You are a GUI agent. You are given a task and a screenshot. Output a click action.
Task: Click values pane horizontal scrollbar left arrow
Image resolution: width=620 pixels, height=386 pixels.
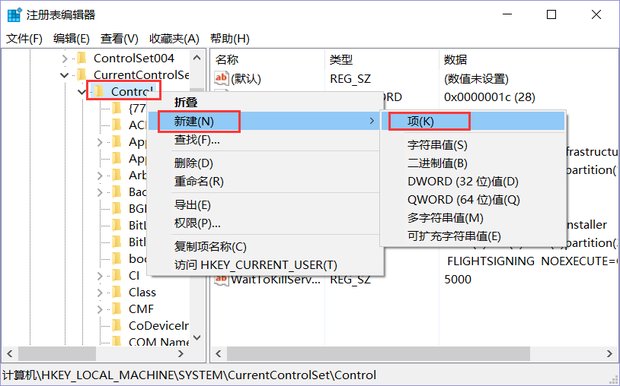[x=219, y=354]
